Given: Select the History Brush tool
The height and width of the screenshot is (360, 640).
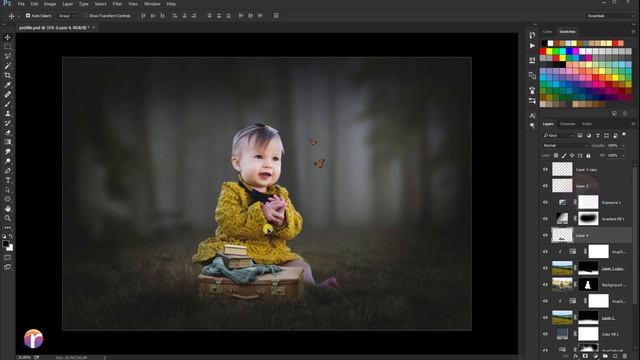Looking at the screenshot, I should [x=8, y=123].
